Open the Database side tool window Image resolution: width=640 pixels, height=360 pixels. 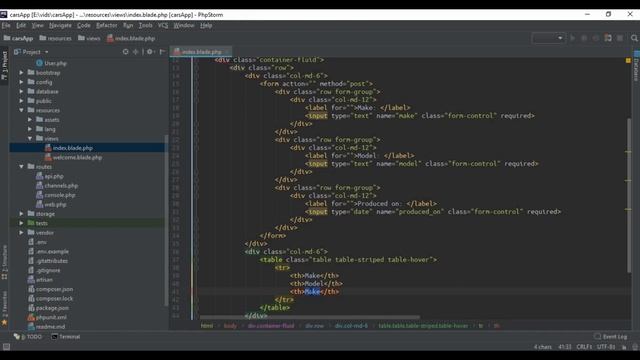[636, 66]
